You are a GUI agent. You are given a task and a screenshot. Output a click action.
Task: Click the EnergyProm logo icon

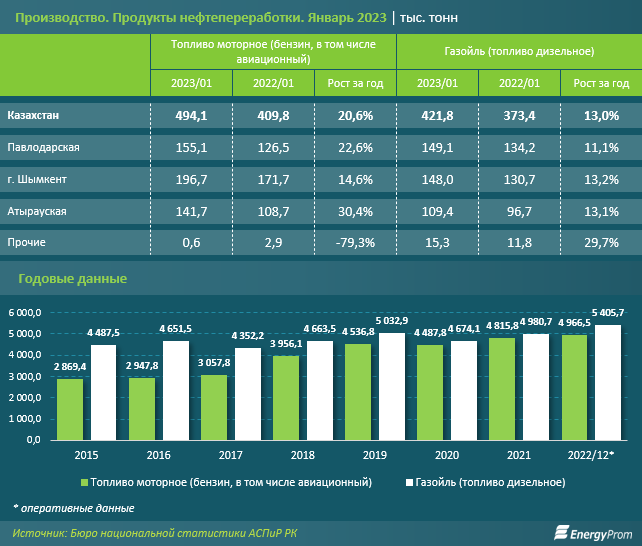563,533
